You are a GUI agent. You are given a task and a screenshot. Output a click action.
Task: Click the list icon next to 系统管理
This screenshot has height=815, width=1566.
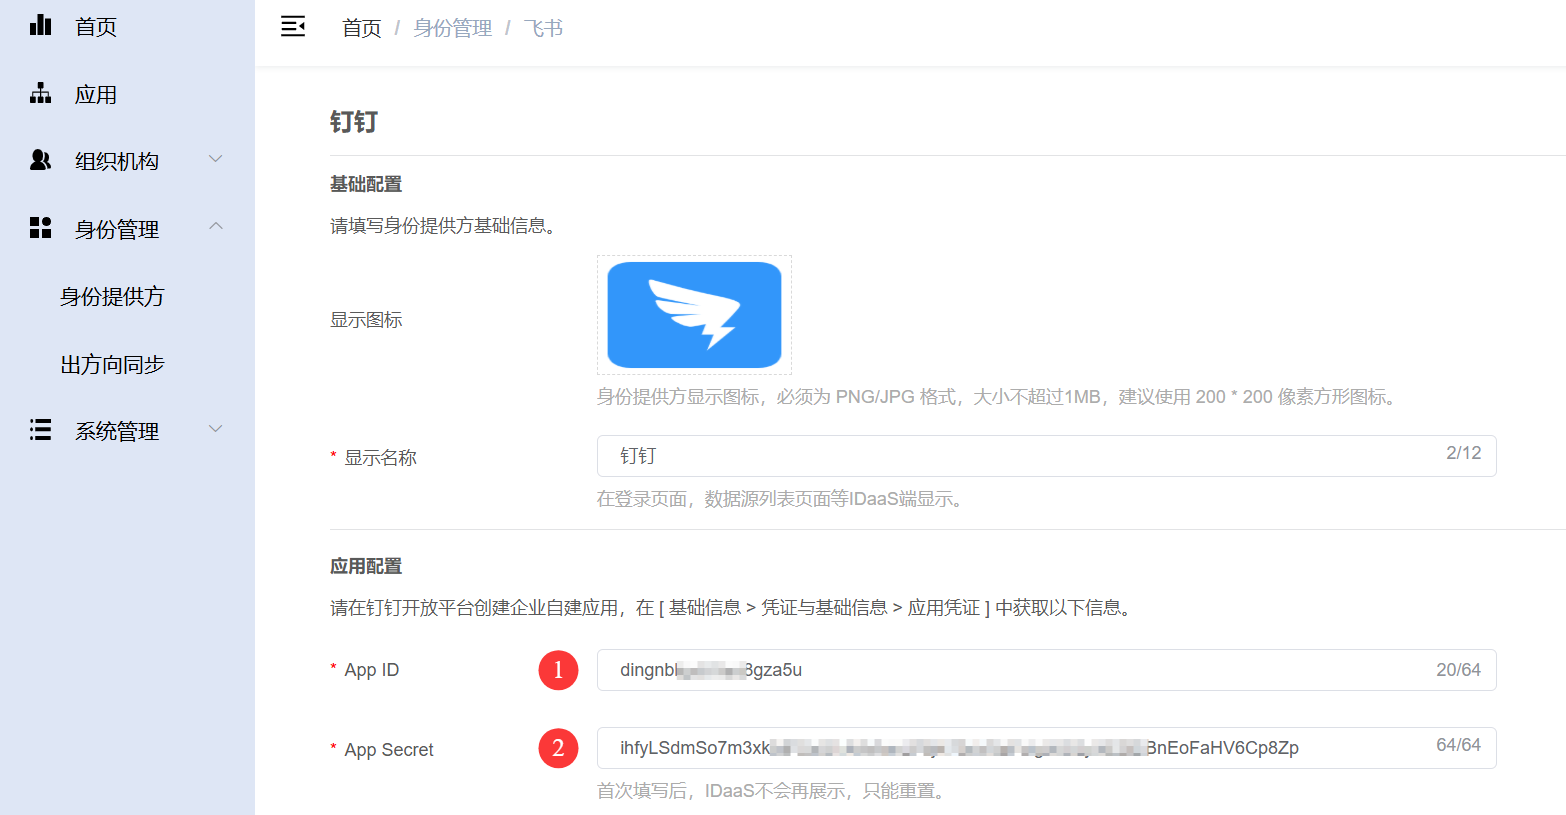(x=40, y=430)
